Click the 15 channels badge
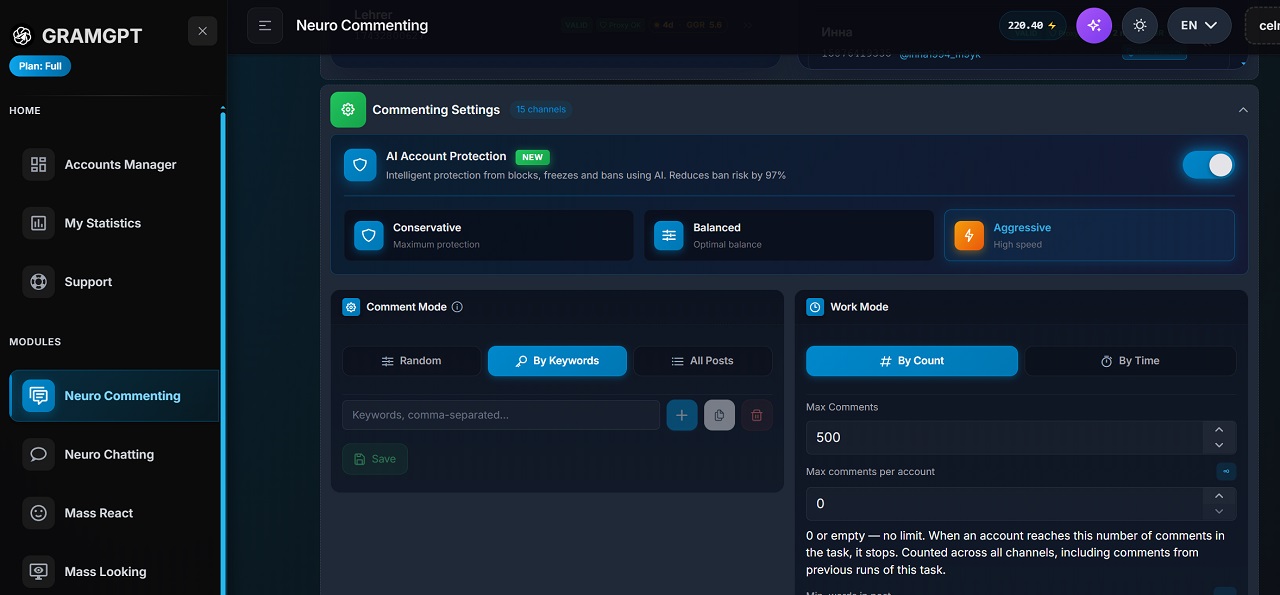 pos(541,109)
